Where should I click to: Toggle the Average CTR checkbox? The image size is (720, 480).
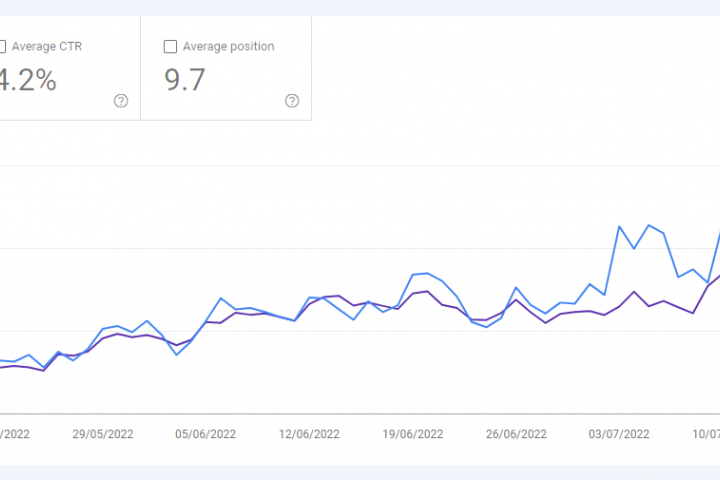[x=2, y=46]
